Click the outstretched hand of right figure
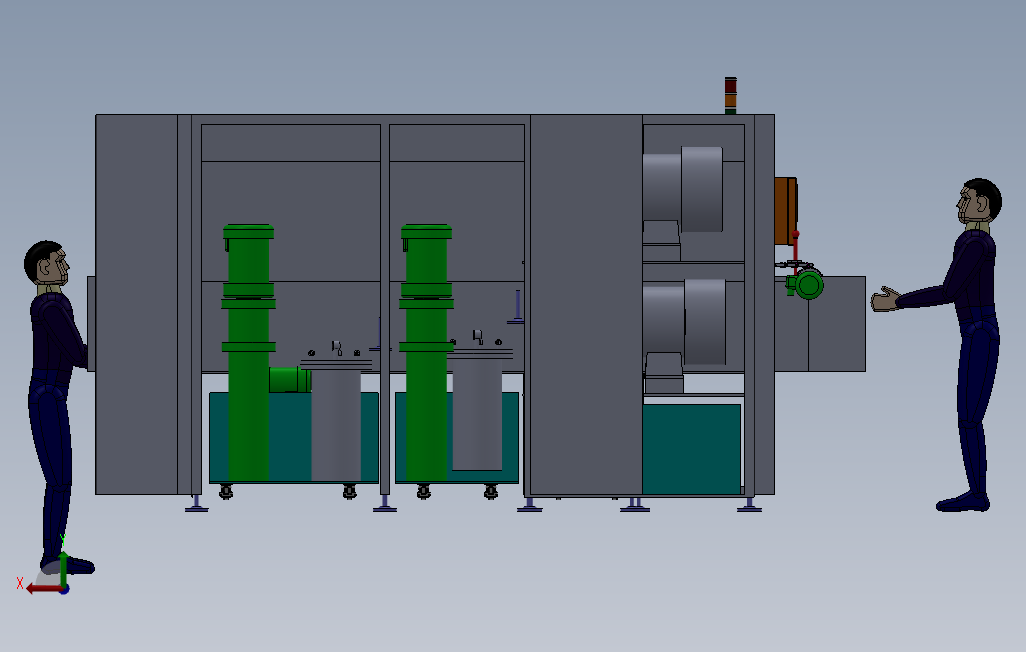Screen dimensions: 1026x652 (884, 300)
